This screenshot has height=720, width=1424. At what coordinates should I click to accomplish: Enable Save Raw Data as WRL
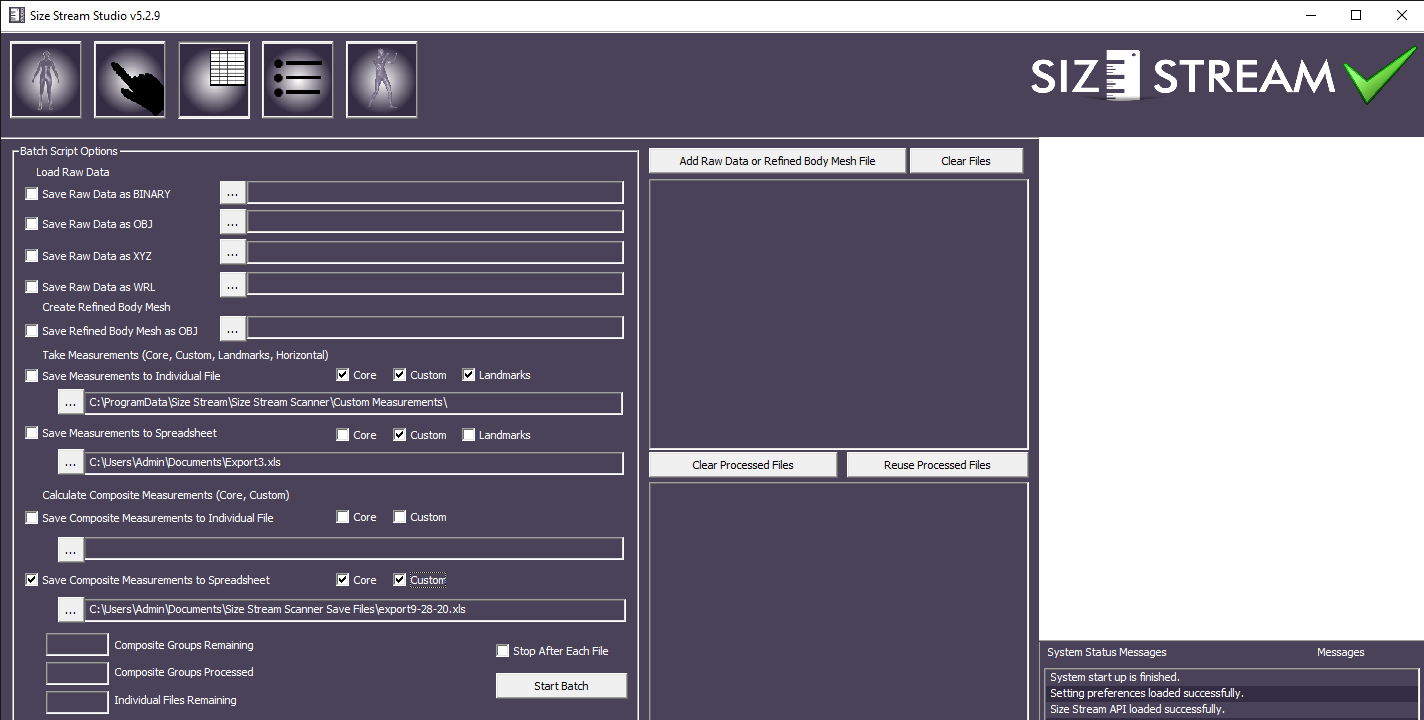pos(32,287)
